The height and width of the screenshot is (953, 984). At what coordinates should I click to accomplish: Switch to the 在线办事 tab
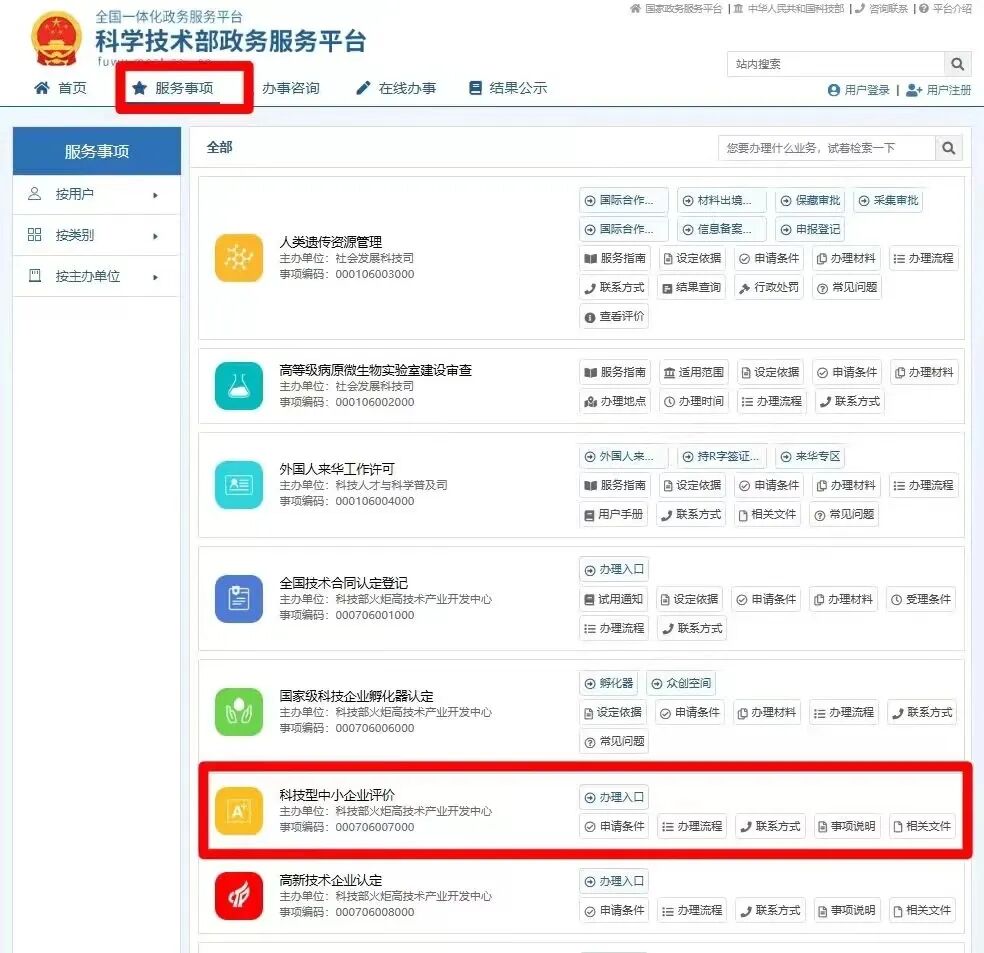[391, 88]
